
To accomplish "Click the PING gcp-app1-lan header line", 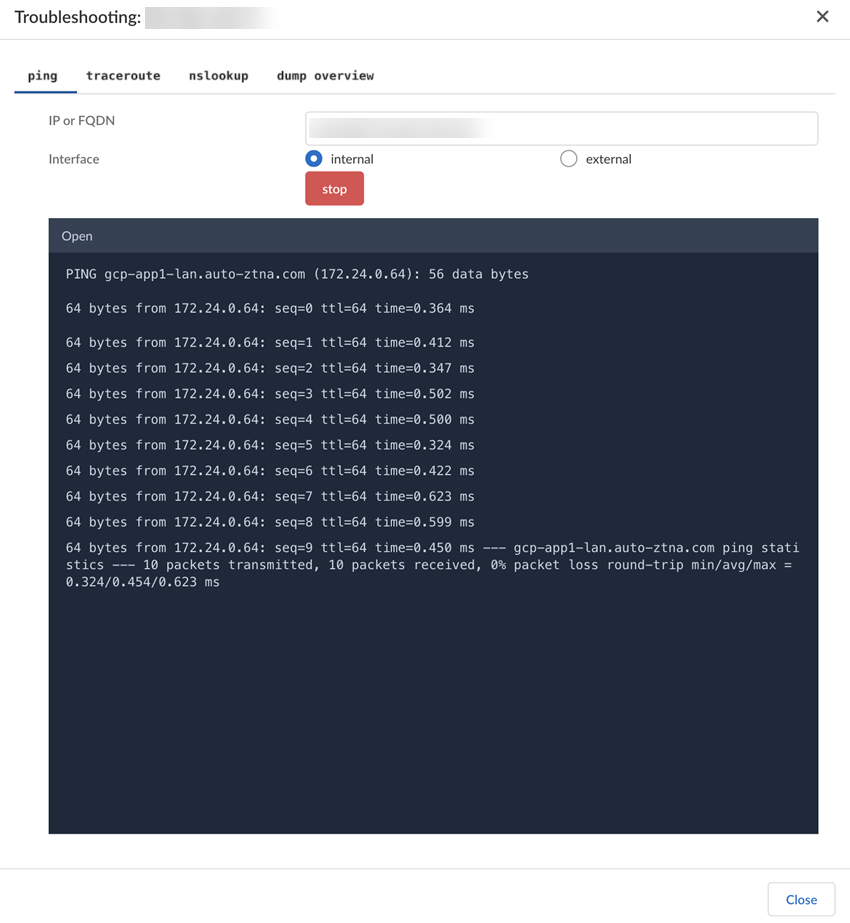I will (298, 273).
